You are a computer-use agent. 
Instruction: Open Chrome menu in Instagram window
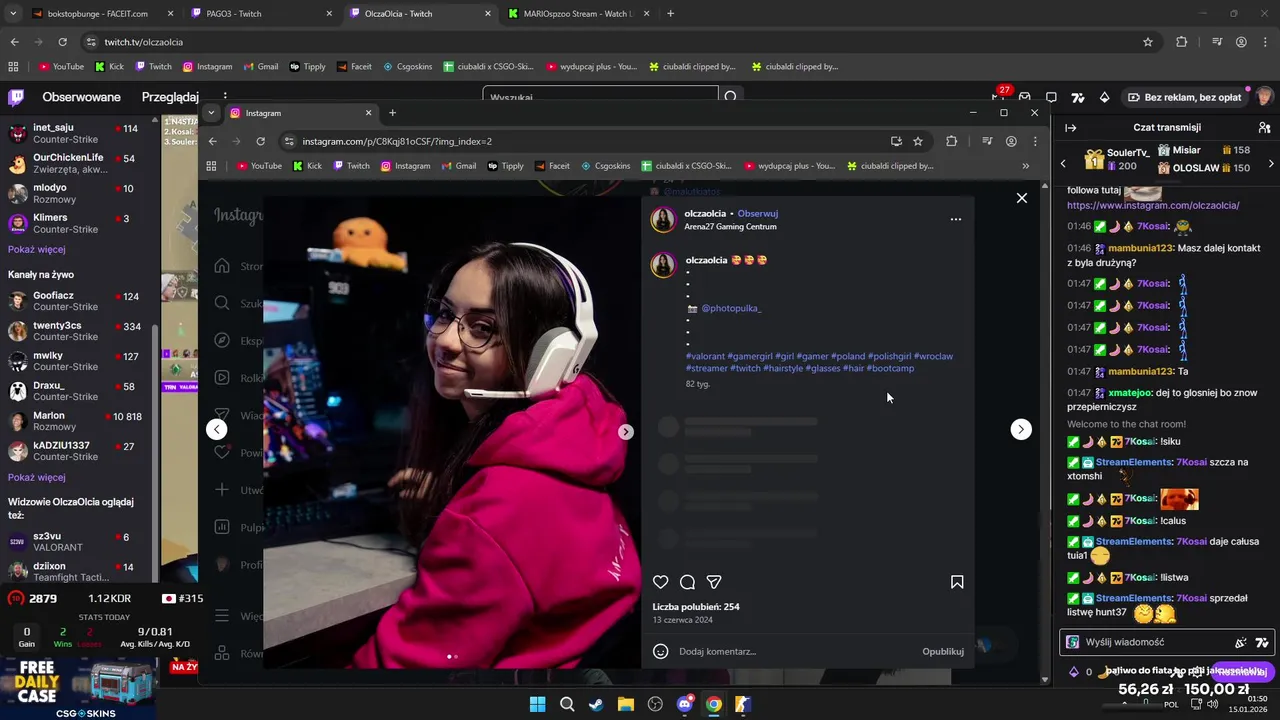coord(1034,141)
